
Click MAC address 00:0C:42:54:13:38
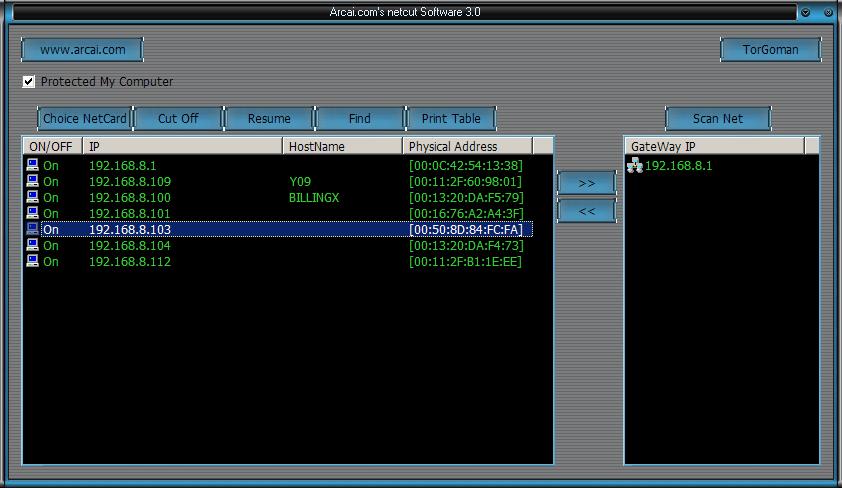tap(466, 165)
